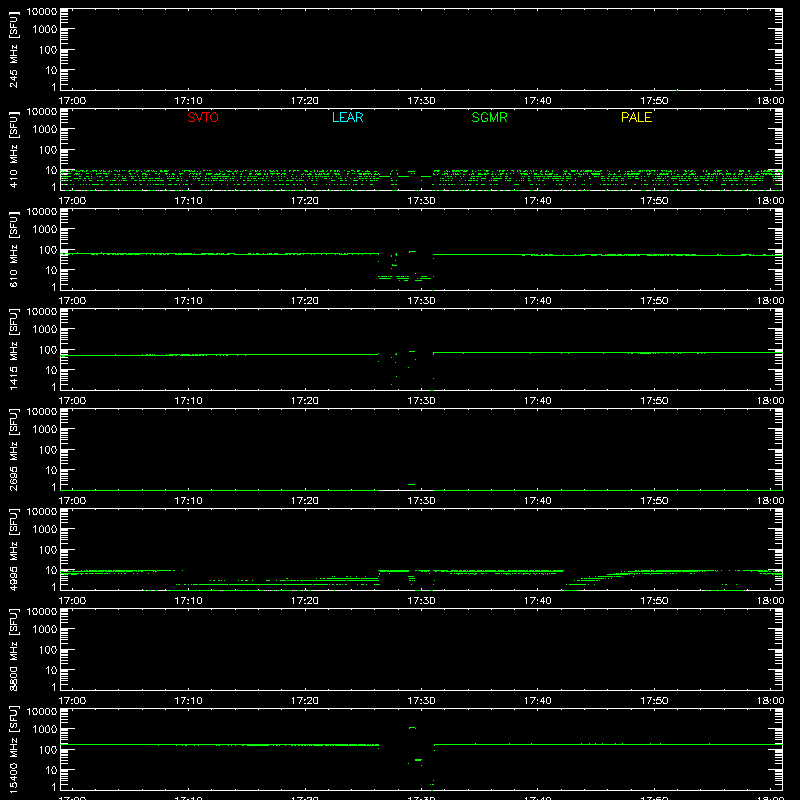Select the 2695 MHz [SFU] axis title

(x=13, y=449)
